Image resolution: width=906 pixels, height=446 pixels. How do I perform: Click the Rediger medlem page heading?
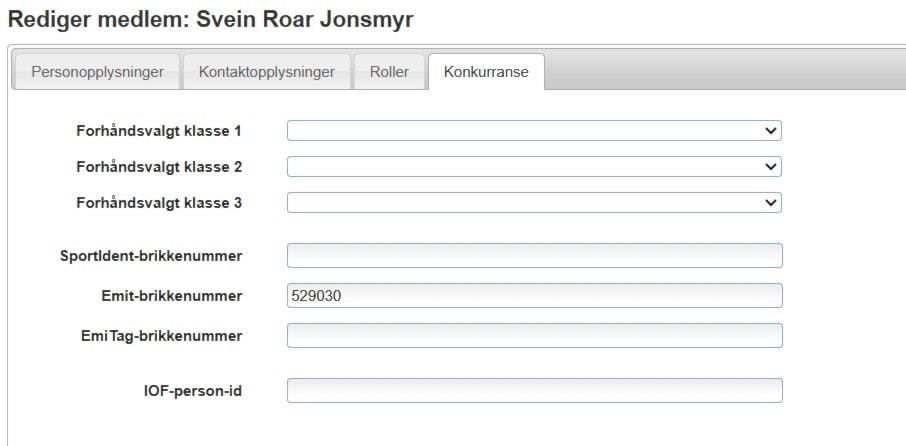(x=210, y=18)
